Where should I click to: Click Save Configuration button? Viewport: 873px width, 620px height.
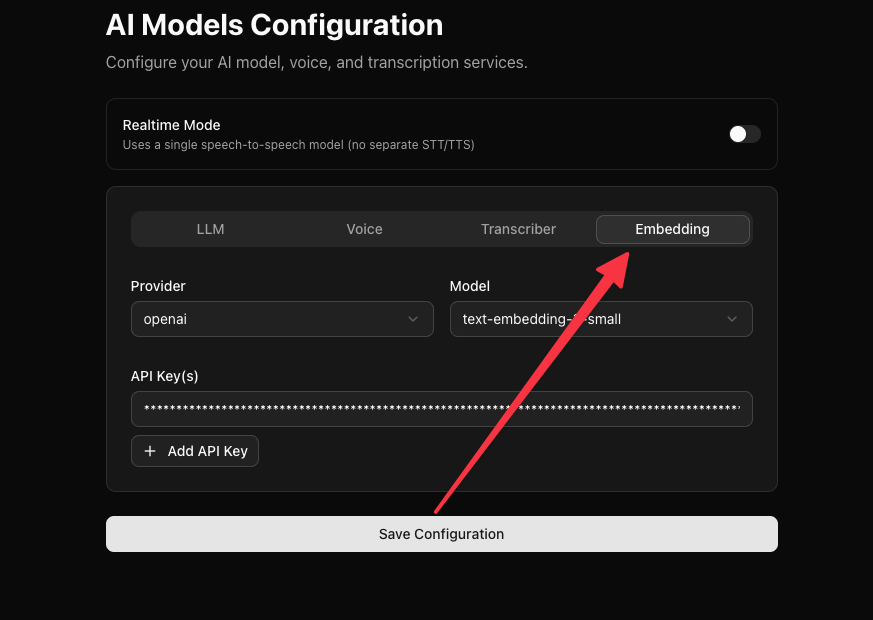[442, 534]
